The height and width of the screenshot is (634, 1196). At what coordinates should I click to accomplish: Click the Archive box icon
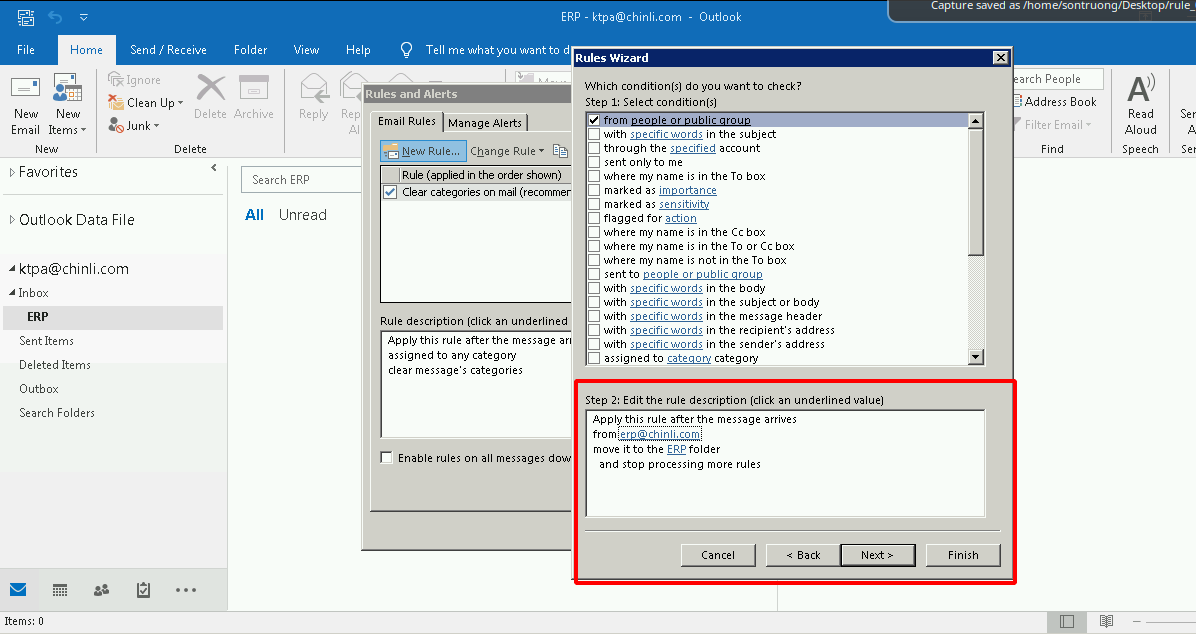pos(254,89)
